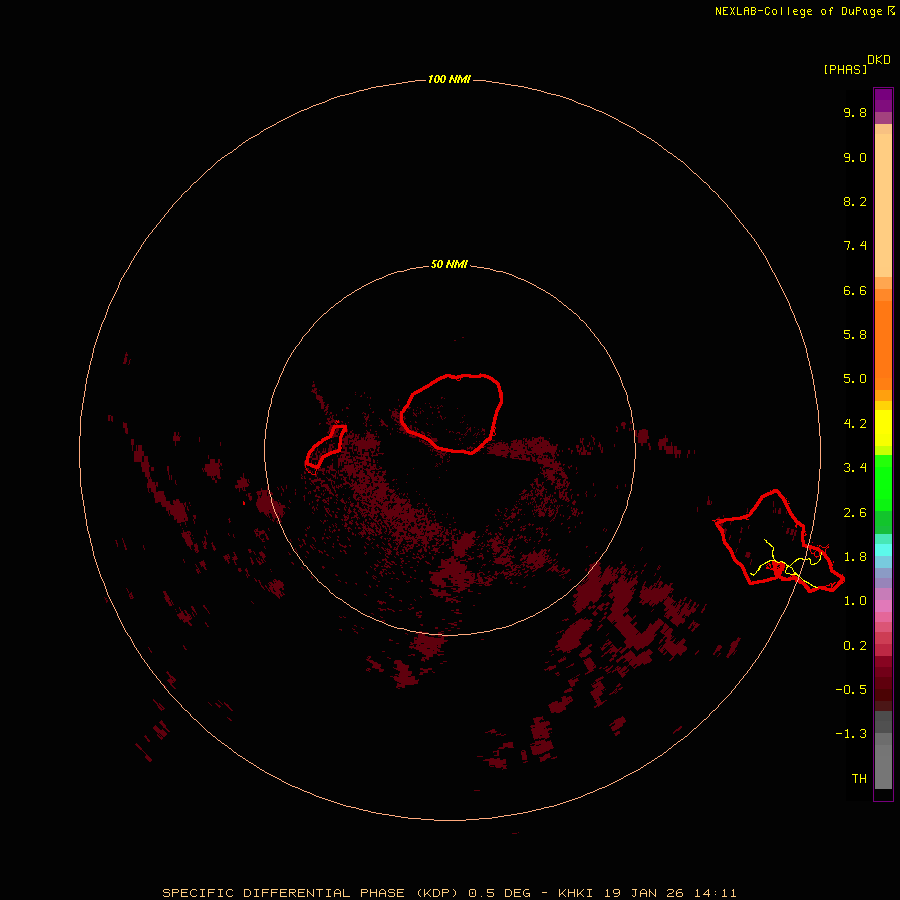Click the 7.4 scale value
The width and height of the screenshot is (900, 900).
pos(855,246)
